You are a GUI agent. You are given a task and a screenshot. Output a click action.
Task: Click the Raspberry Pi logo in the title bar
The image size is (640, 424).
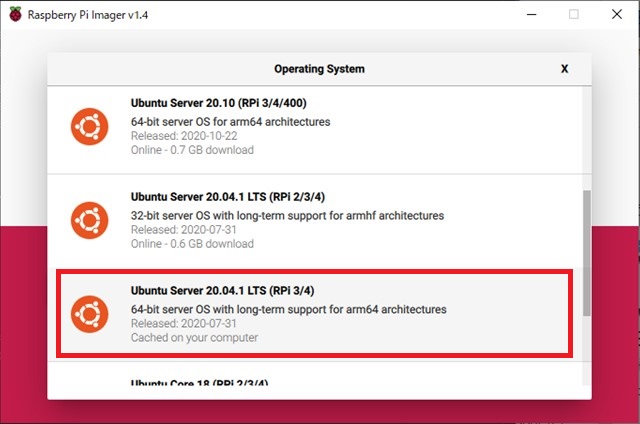pyautogui.click(x=16, y=14)
